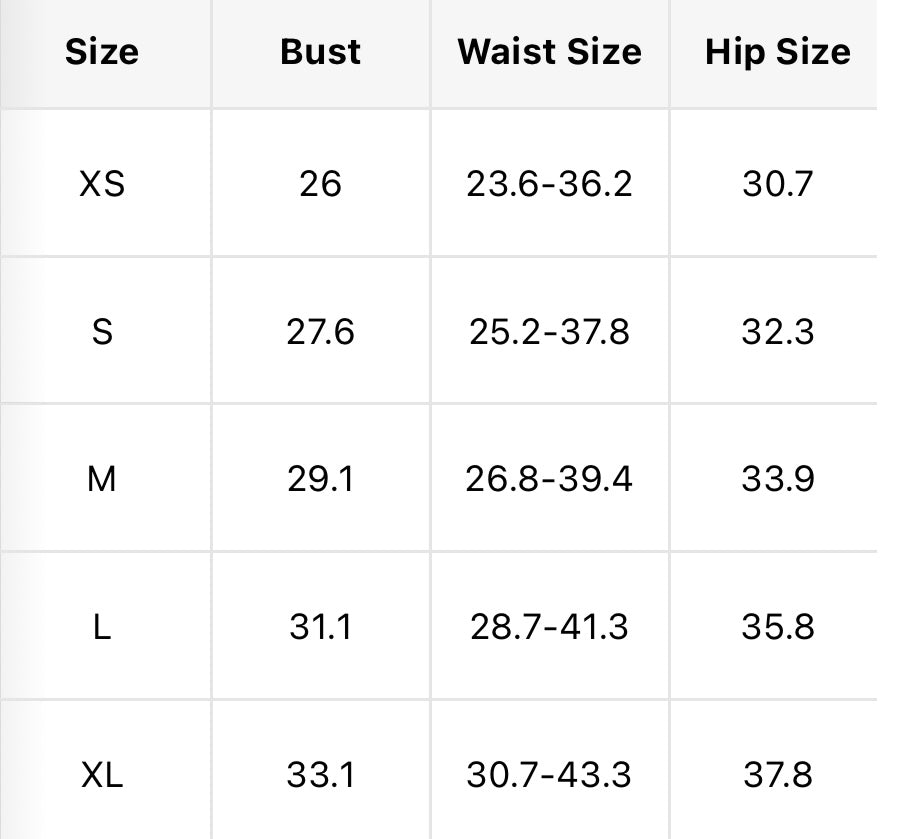Click bust value 29.1 cell
The height and width of the screenshot is (839, 915).
pos(320,480)
